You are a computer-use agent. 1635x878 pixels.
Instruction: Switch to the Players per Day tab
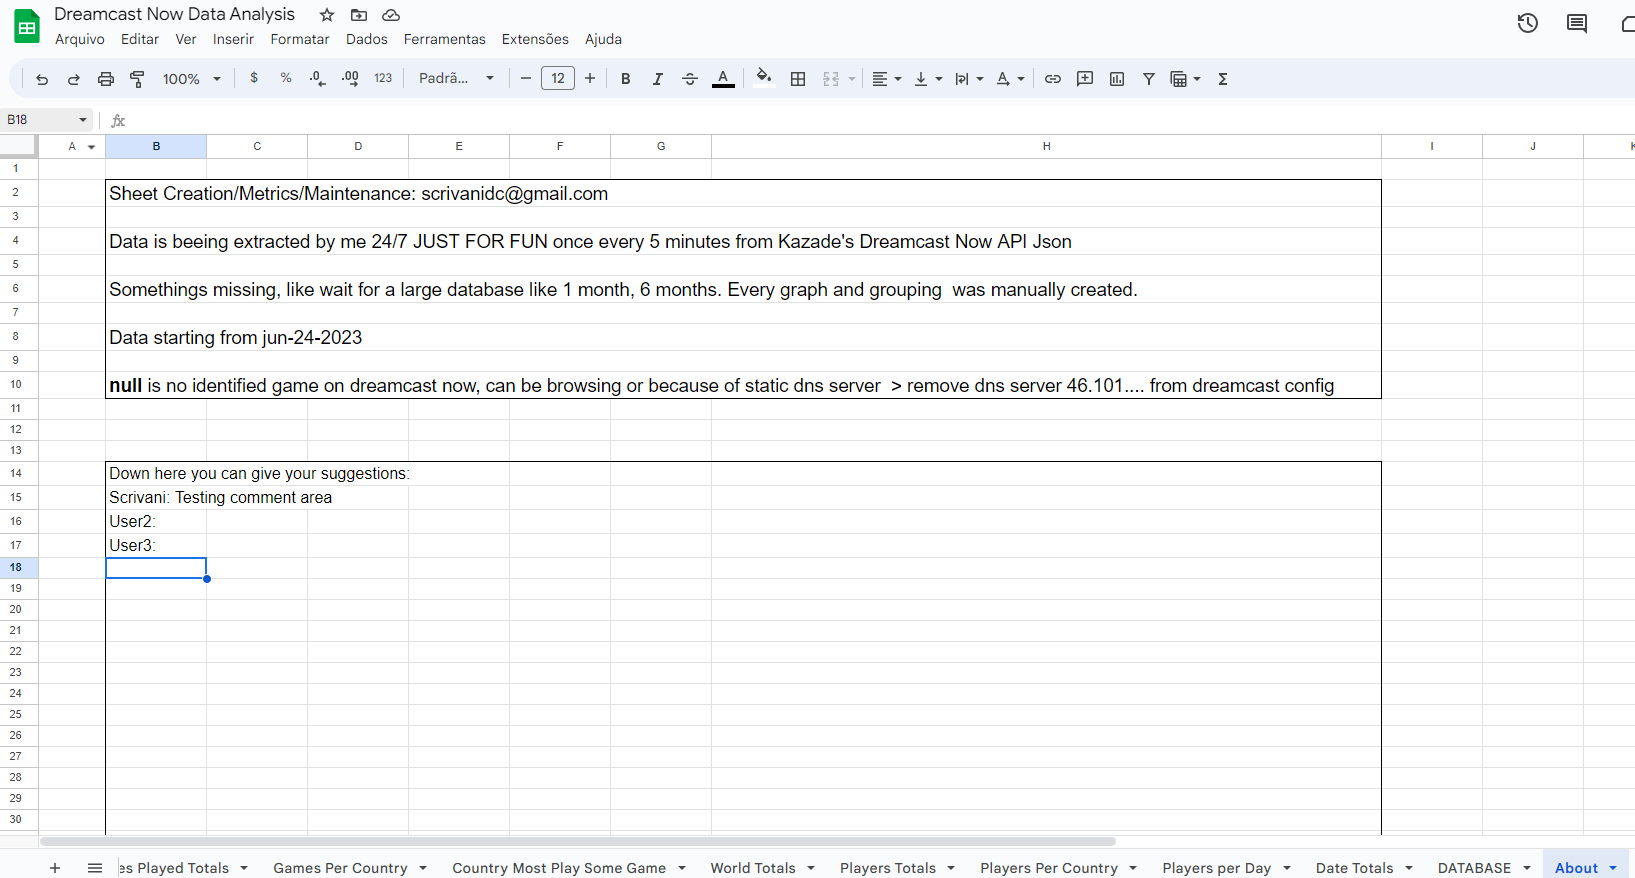pos(1216,868)
